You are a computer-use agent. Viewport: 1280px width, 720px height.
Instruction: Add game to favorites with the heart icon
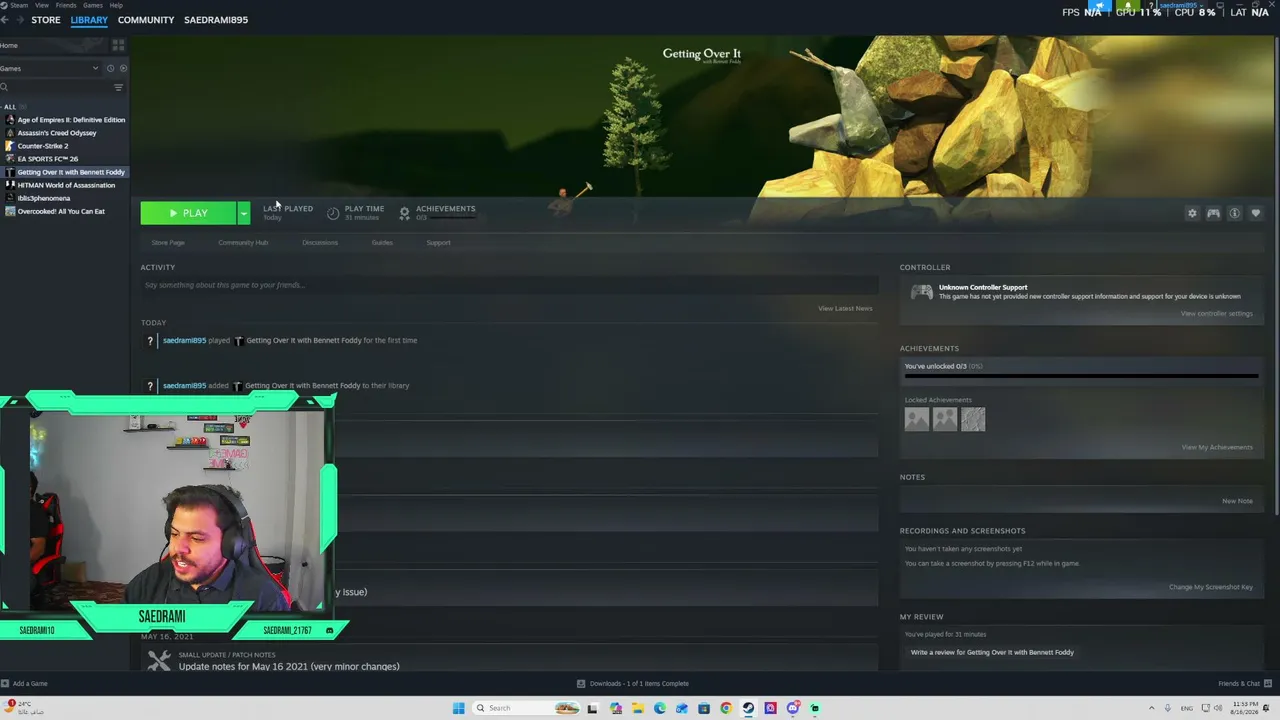(1256, 213)
